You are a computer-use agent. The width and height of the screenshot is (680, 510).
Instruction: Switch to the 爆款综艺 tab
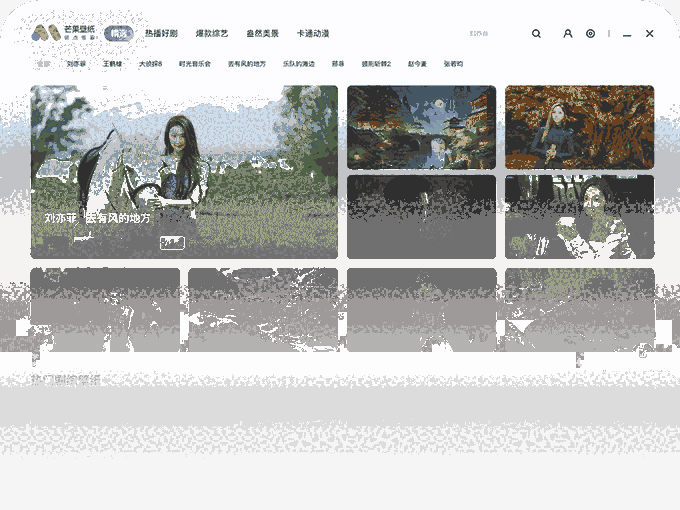click(x=212, y=33)
